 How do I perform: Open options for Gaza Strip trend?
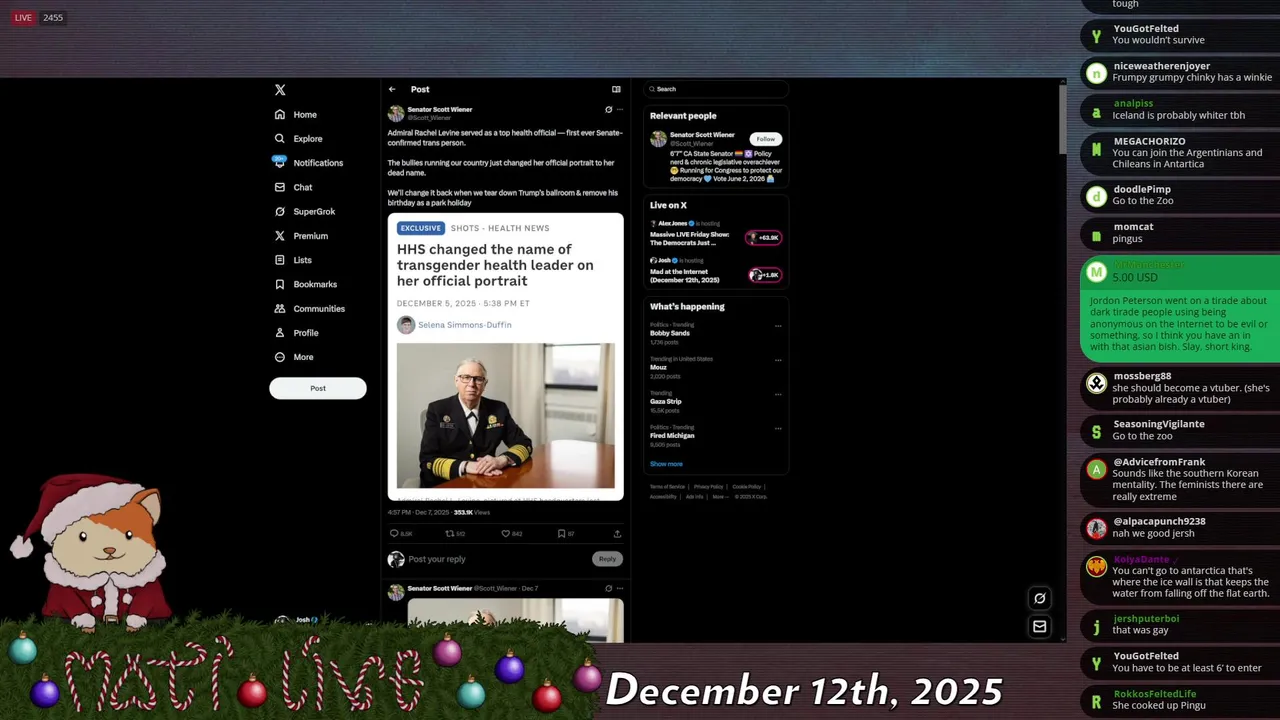(x=778, y=394)
